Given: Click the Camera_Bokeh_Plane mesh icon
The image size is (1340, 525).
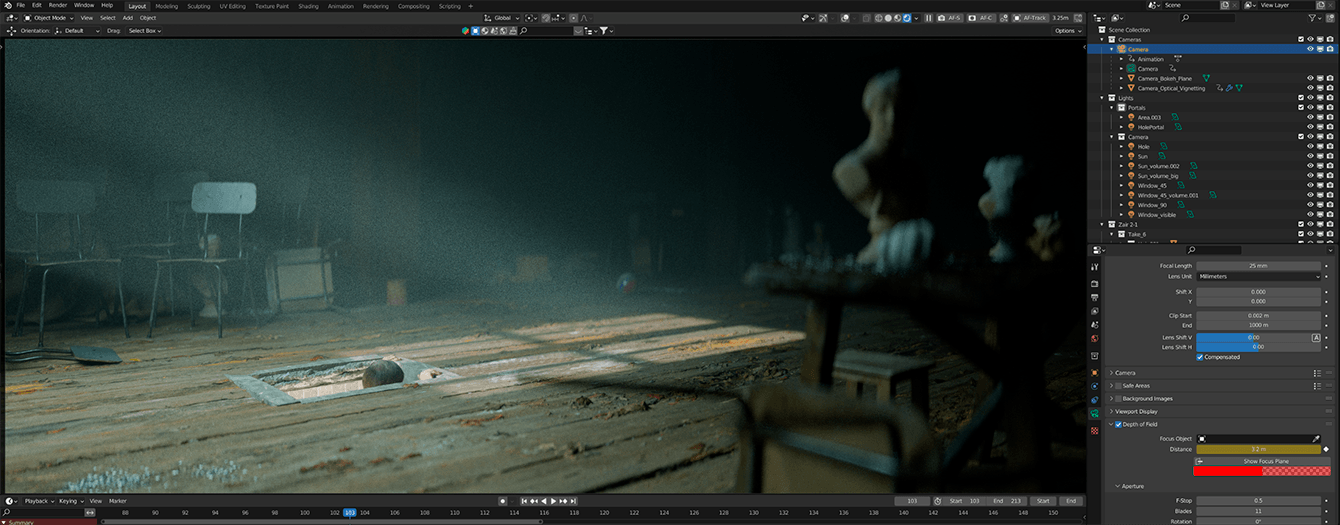Looking at the screenshot, I should point(1131,78).
